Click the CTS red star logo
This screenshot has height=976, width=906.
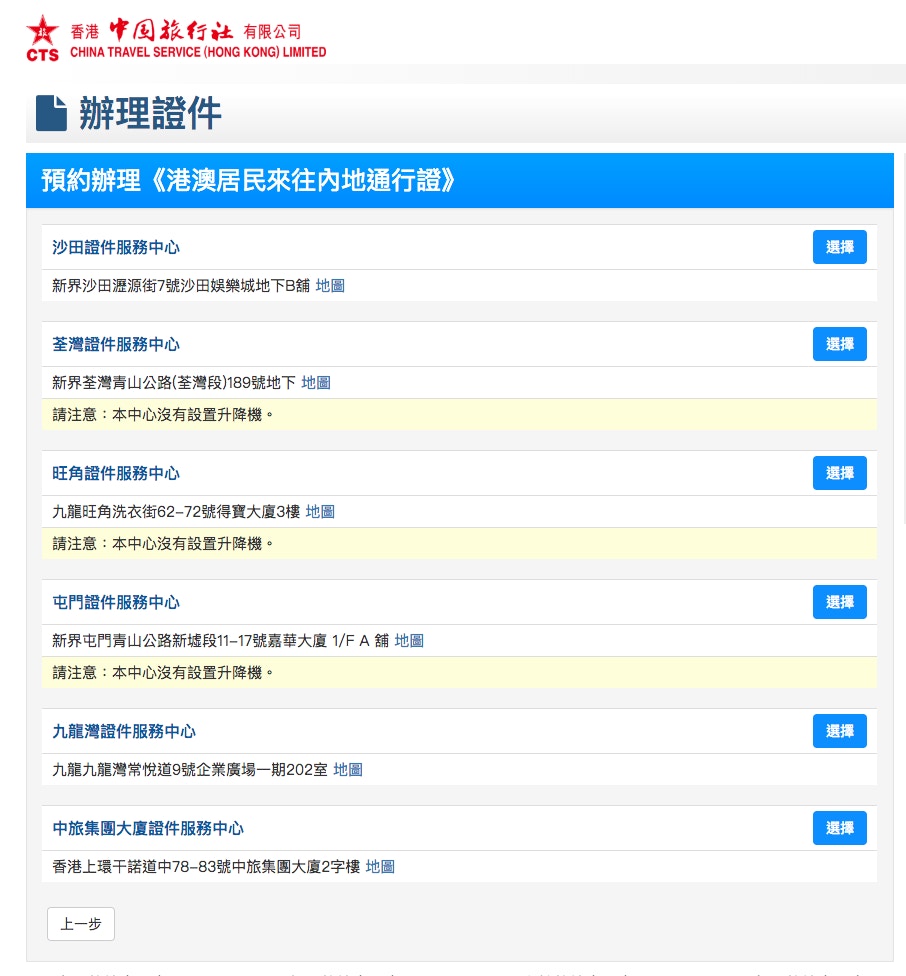42,38
